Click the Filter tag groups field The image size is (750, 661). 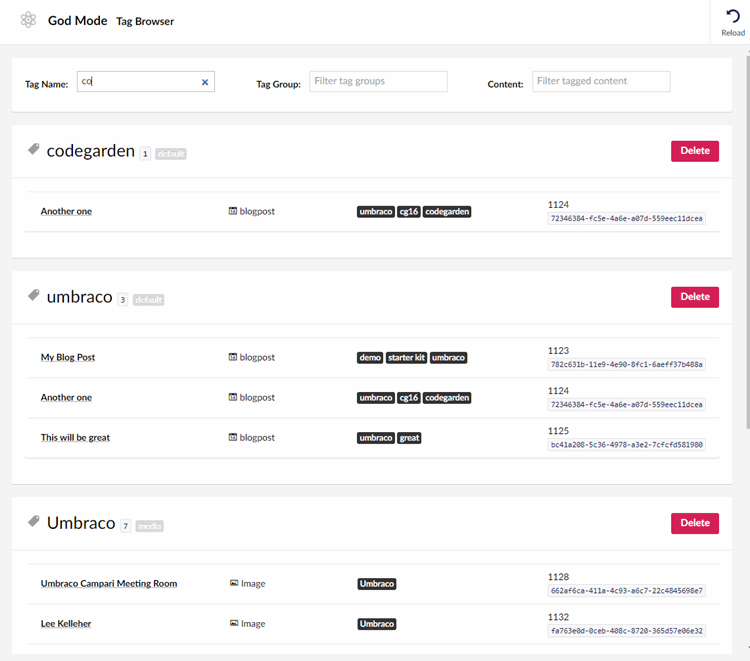(378, 81)
